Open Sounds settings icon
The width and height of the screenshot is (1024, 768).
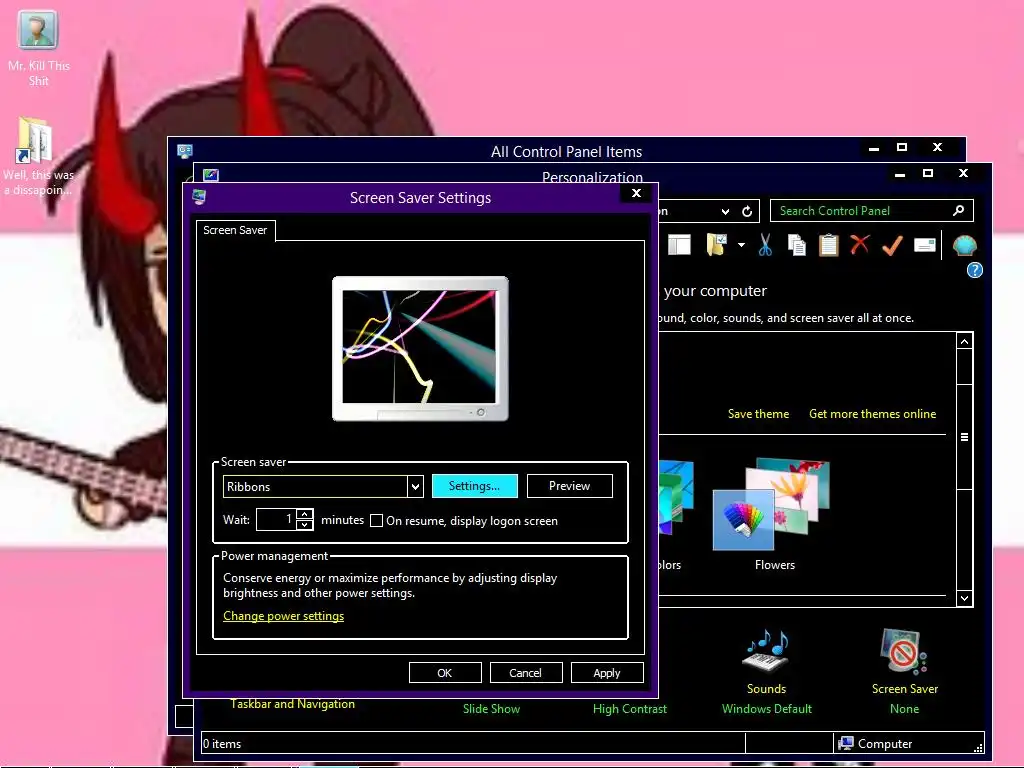coord(766,652)
